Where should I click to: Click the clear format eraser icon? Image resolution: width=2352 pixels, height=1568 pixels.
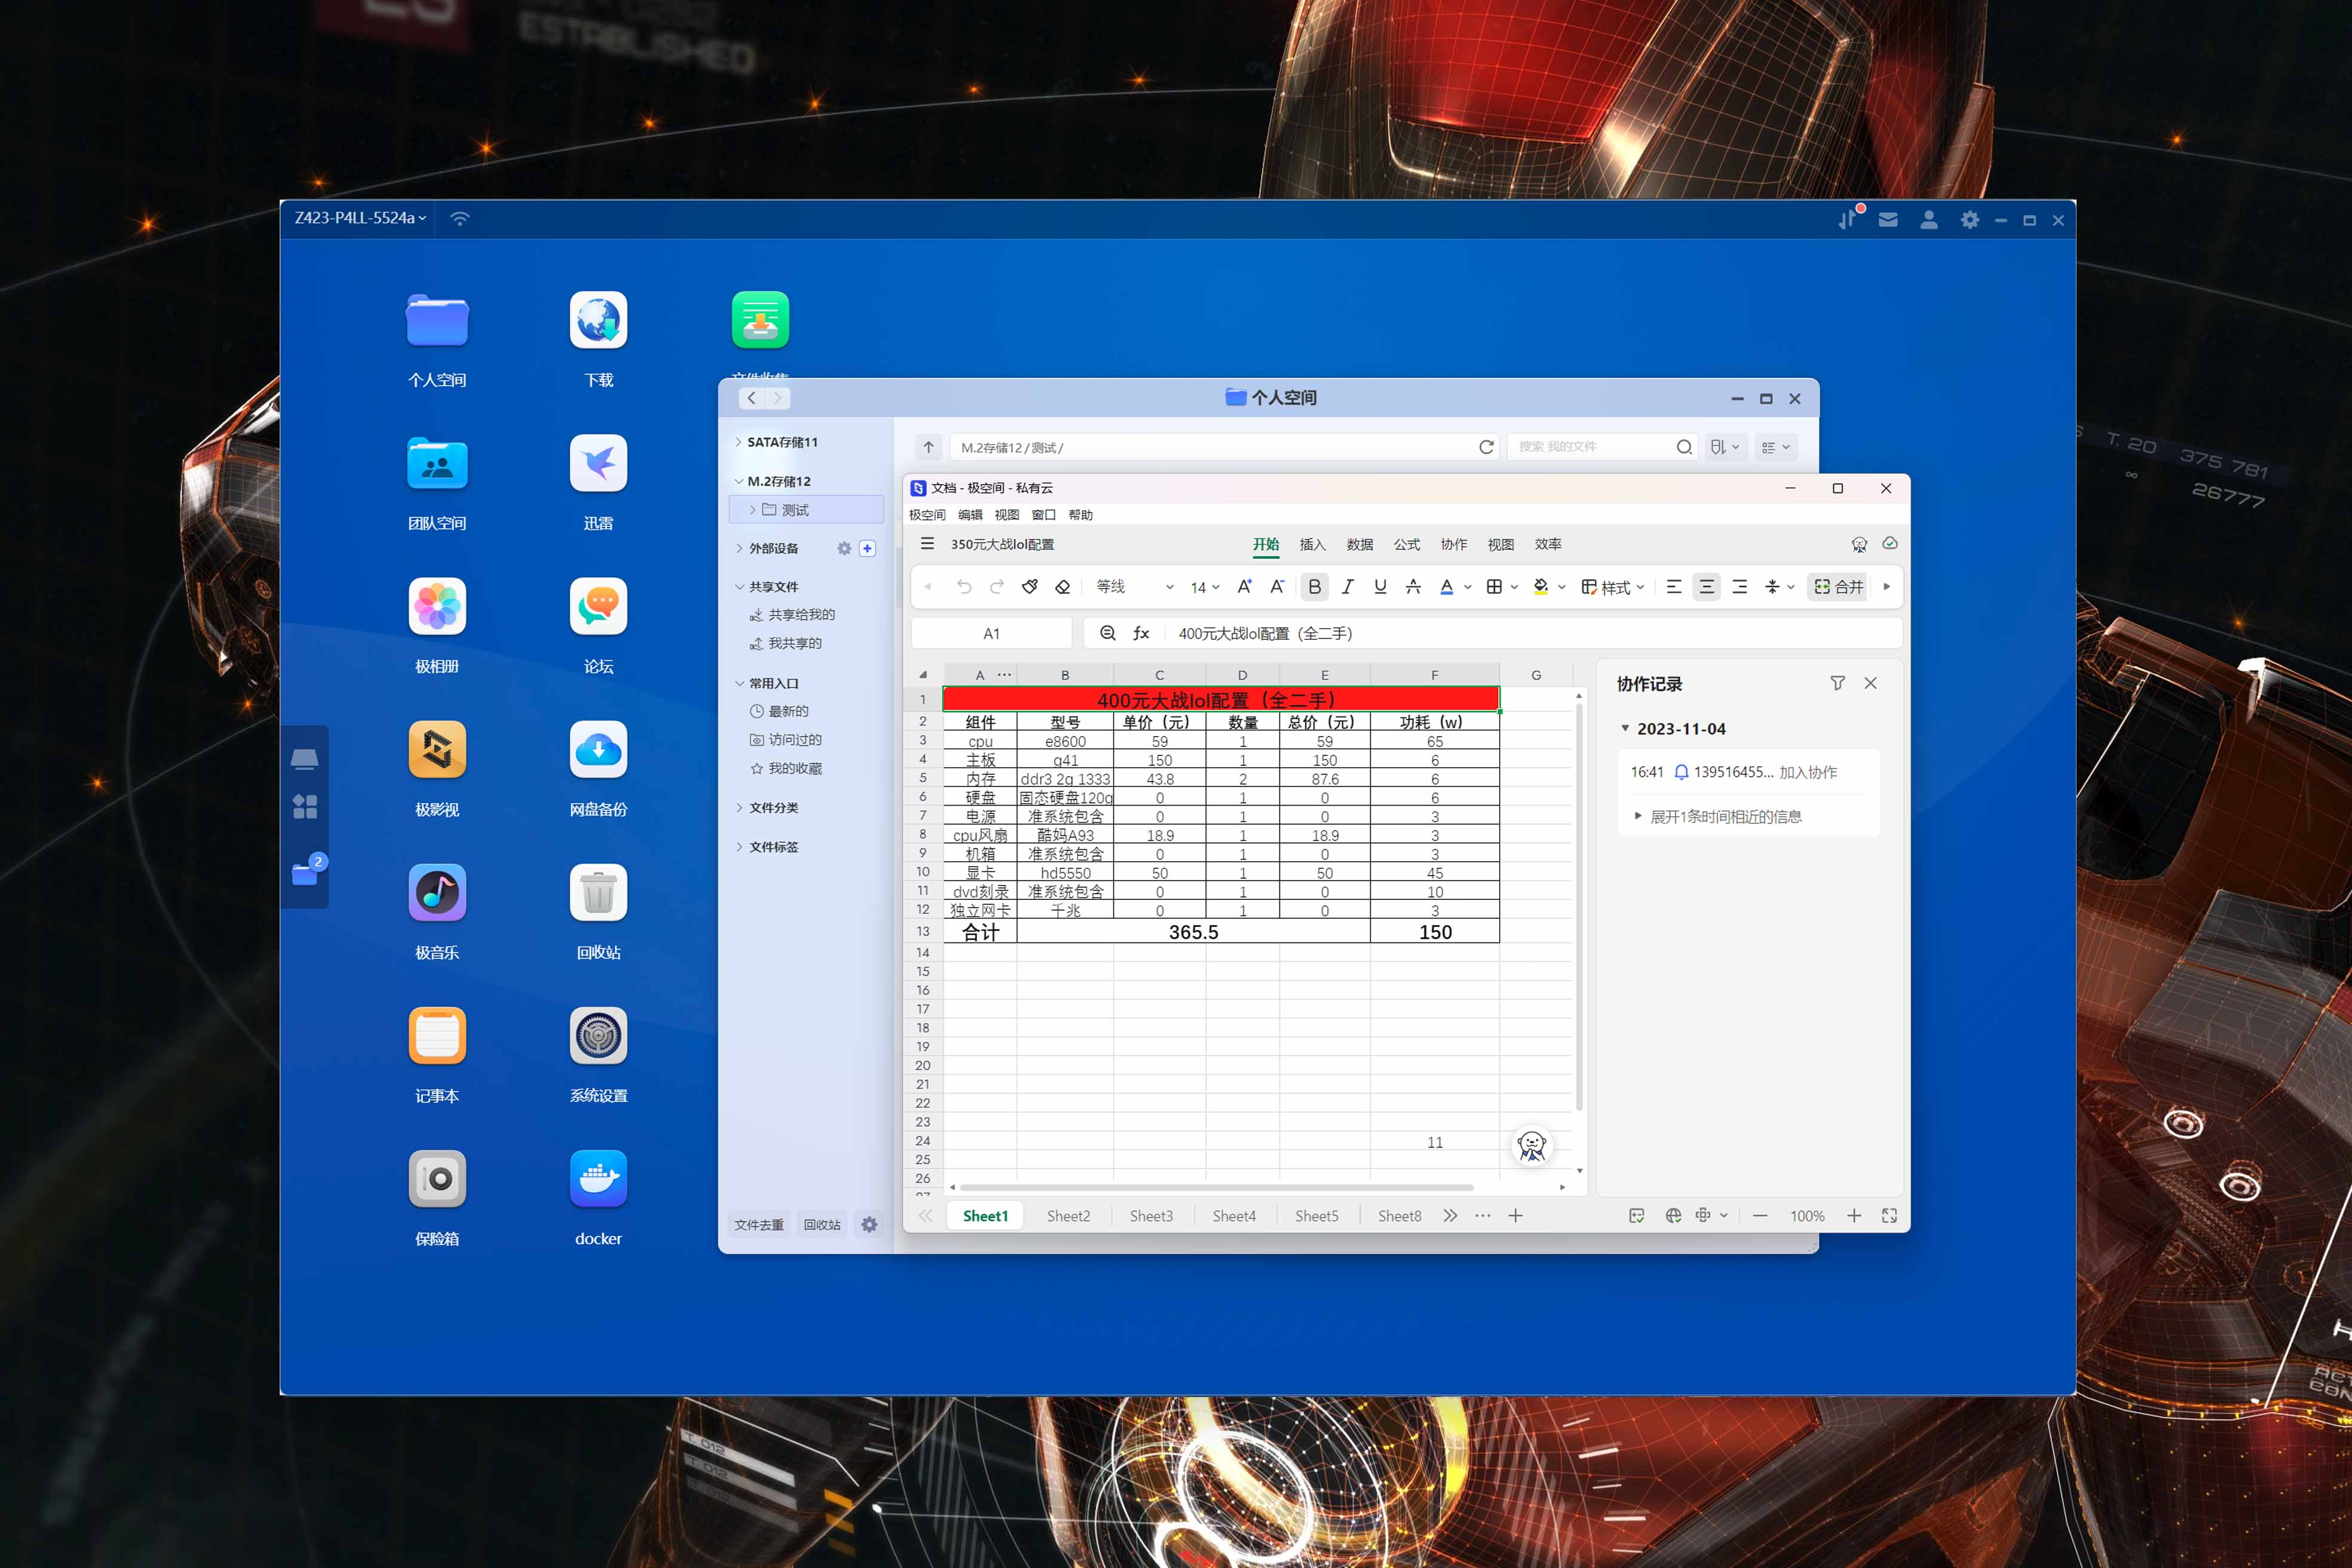pos(1063,587)
